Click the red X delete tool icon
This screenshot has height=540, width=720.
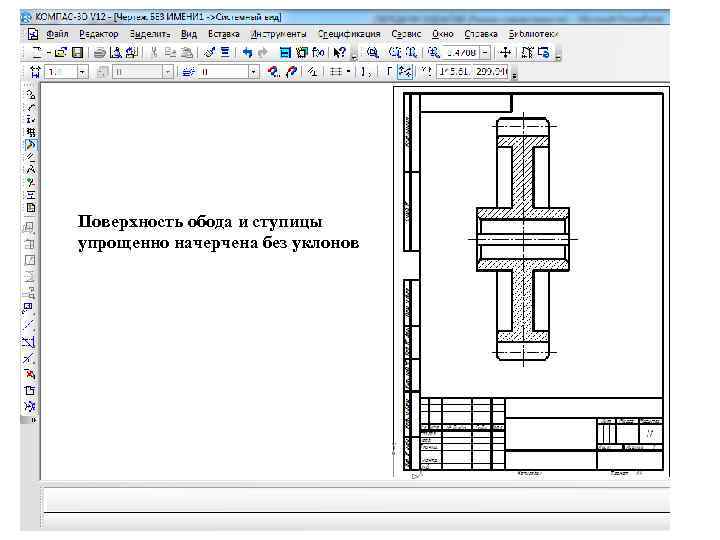(30, 374)
